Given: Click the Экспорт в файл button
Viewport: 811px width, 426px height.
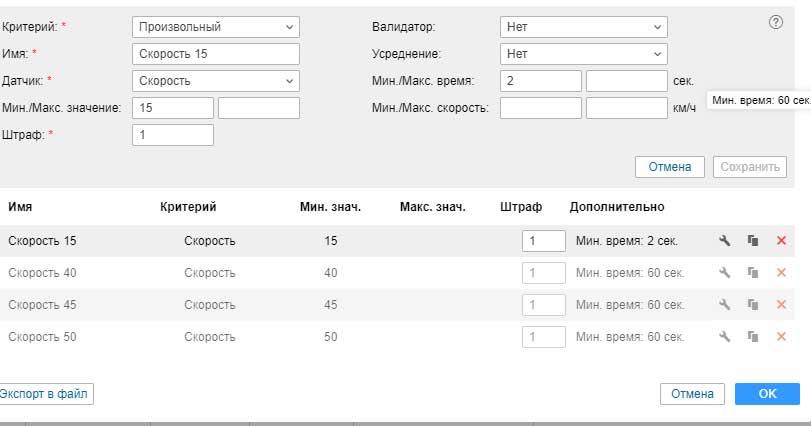Looking at the screenshot, I should (x=45, y=394).
